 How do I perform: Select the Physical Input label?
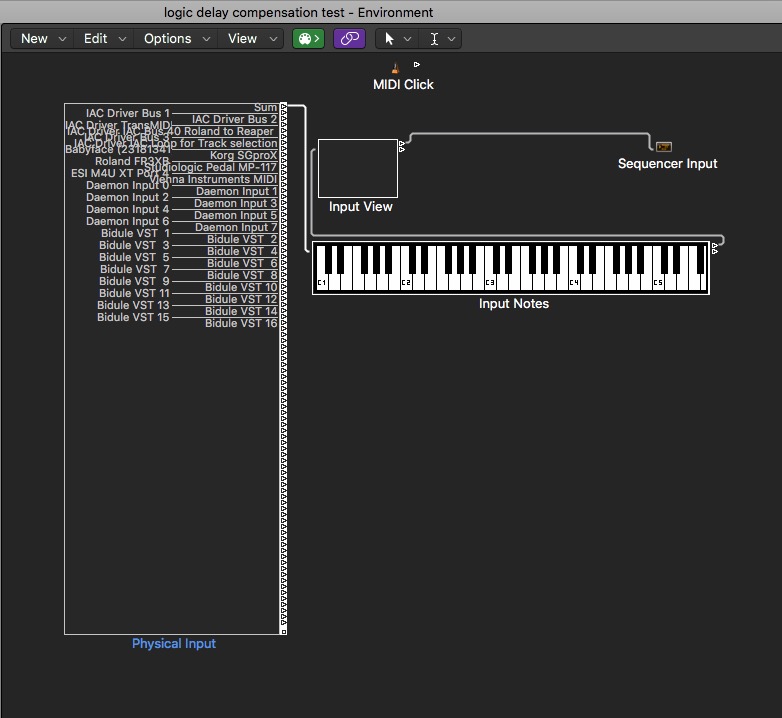pos(174,644)
